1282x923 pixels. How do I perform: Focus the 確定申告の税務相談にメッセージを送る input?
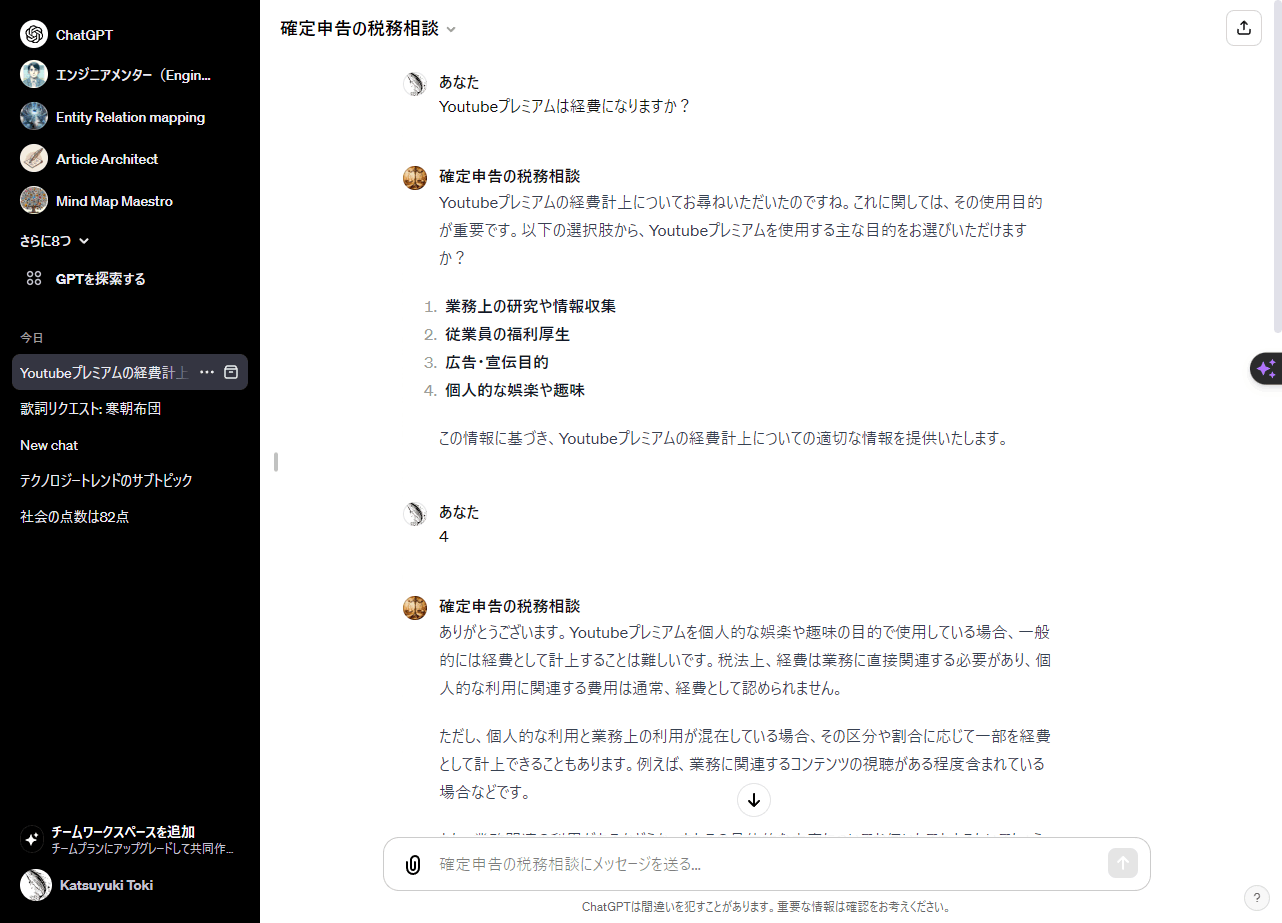click(x=766, y=864)
